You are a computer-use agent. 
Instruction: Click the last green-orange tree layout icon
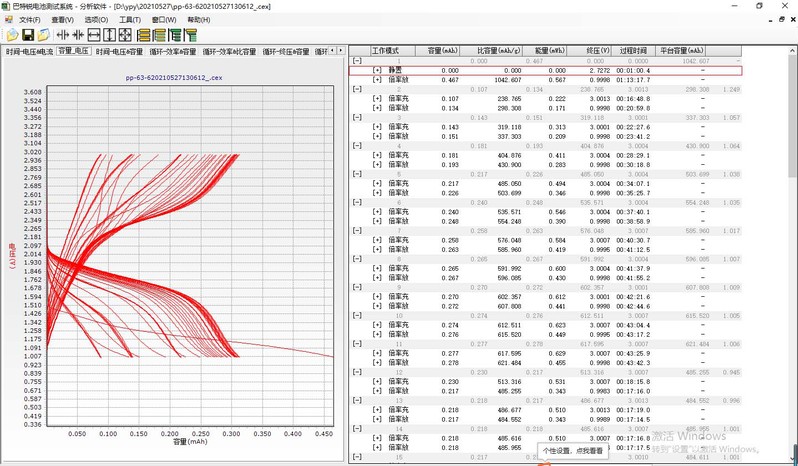[x=190, y=35]
